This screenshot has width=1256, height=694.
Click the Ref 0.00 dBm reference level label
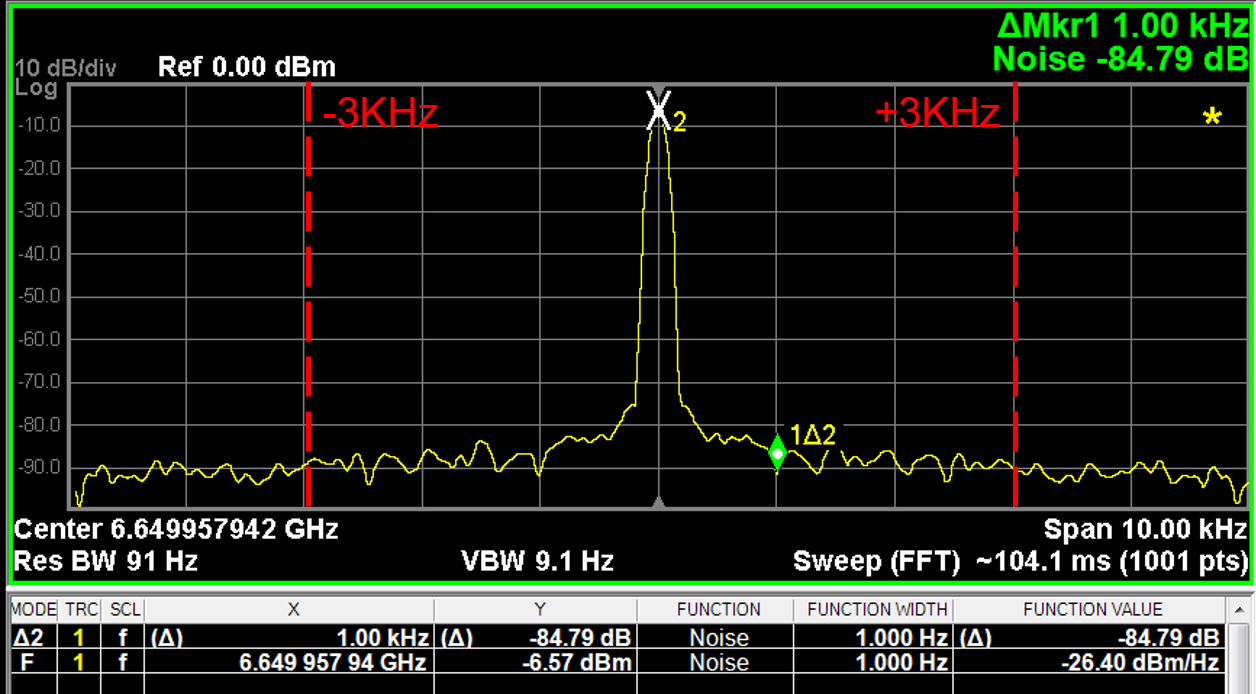pyautogui.click(x=245, y=67)
